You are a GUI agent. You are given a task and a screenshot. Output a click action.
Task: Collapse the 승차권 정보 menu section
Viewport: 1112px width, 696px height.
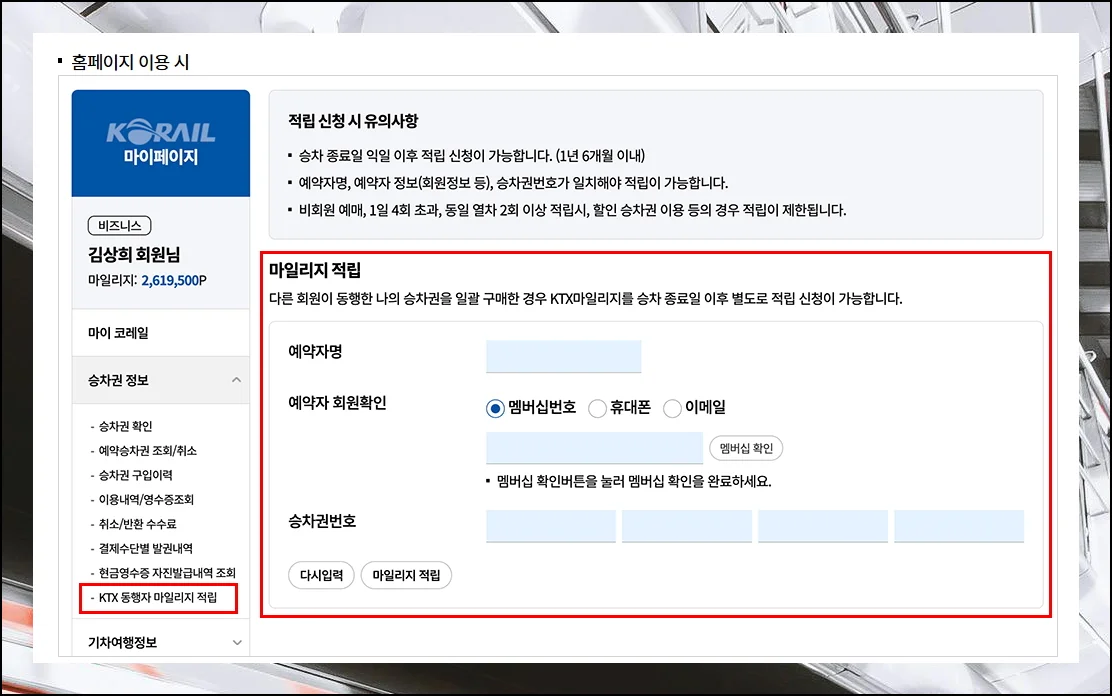point(236,380)
